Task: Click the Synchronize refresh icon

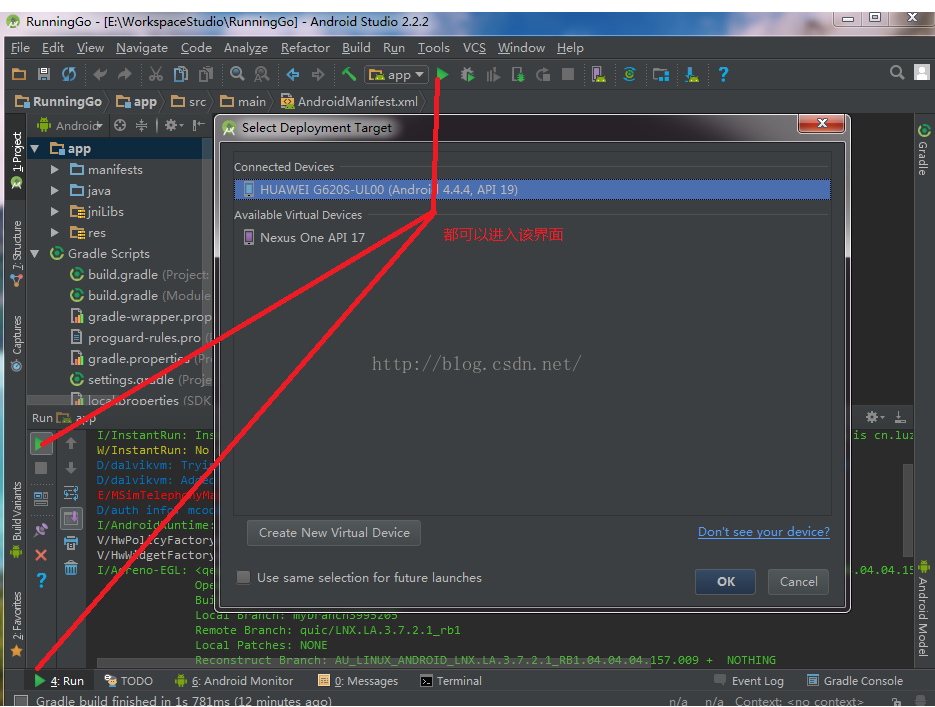Action: 69,75
